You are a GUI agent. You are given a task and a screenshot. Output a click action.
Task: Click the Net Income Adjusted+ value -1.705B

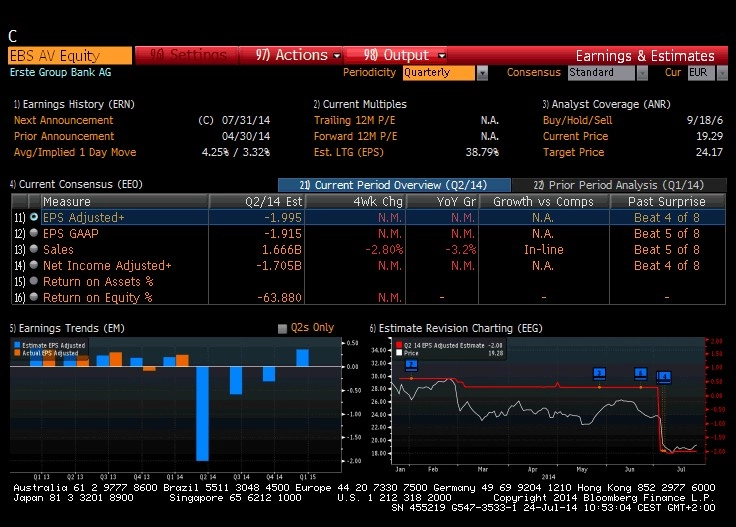tap(279, 266)
